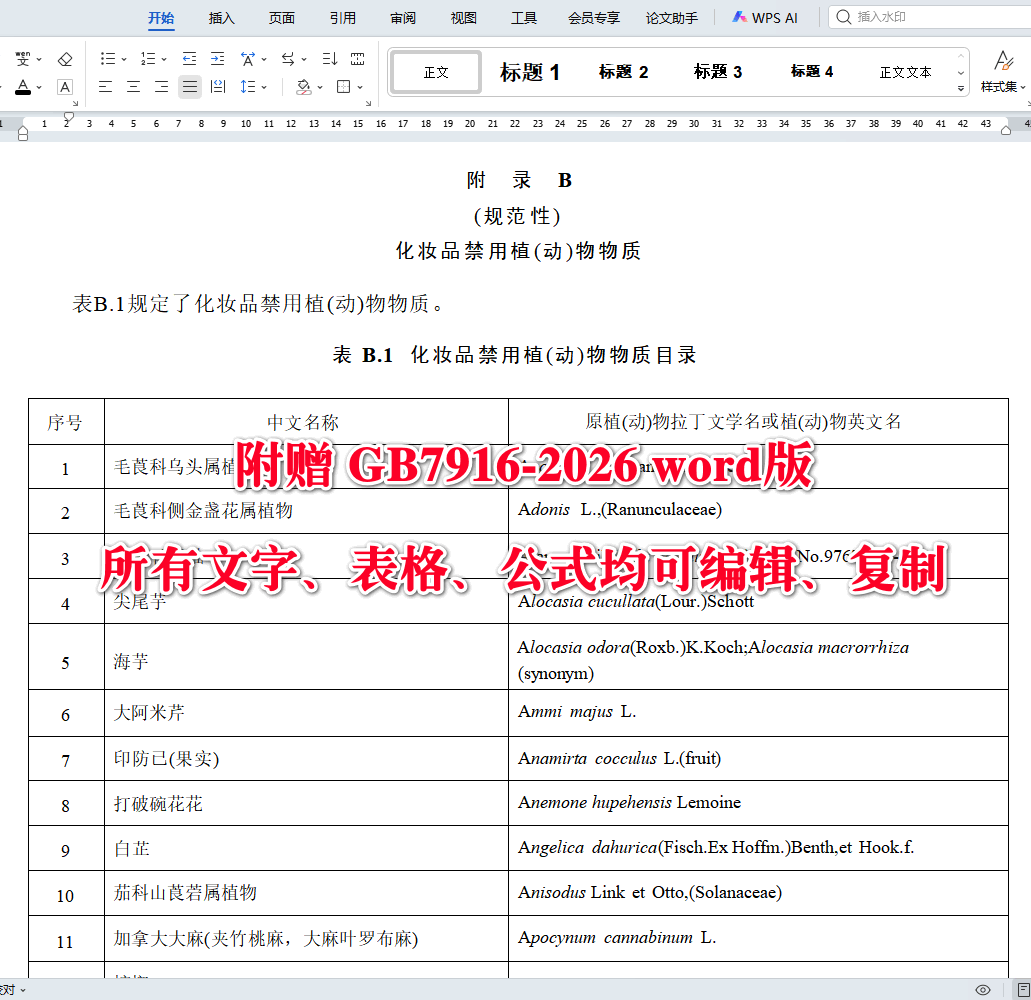The height and width of the screenshot is (1000, 1031).
Task: Open the bullet style dropdown arrow
Action: click(x=124, y=60)
